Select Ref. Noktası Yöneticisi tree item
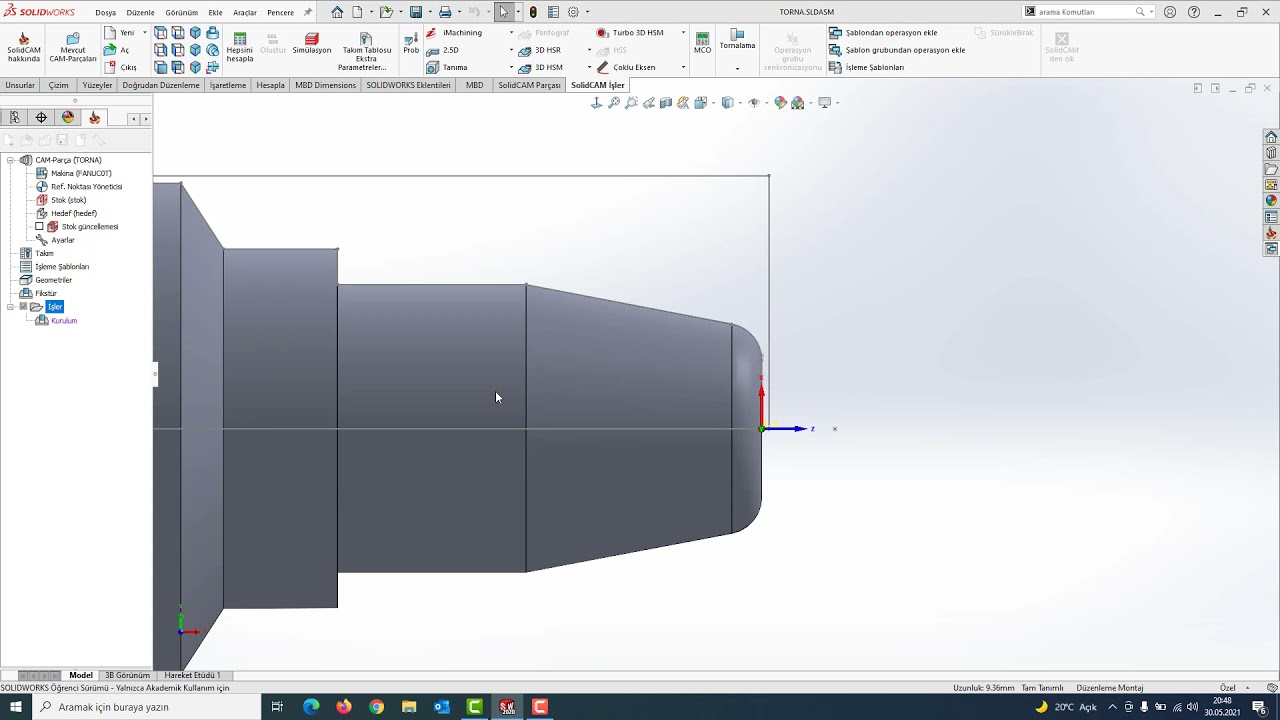 tap(79, 187)
